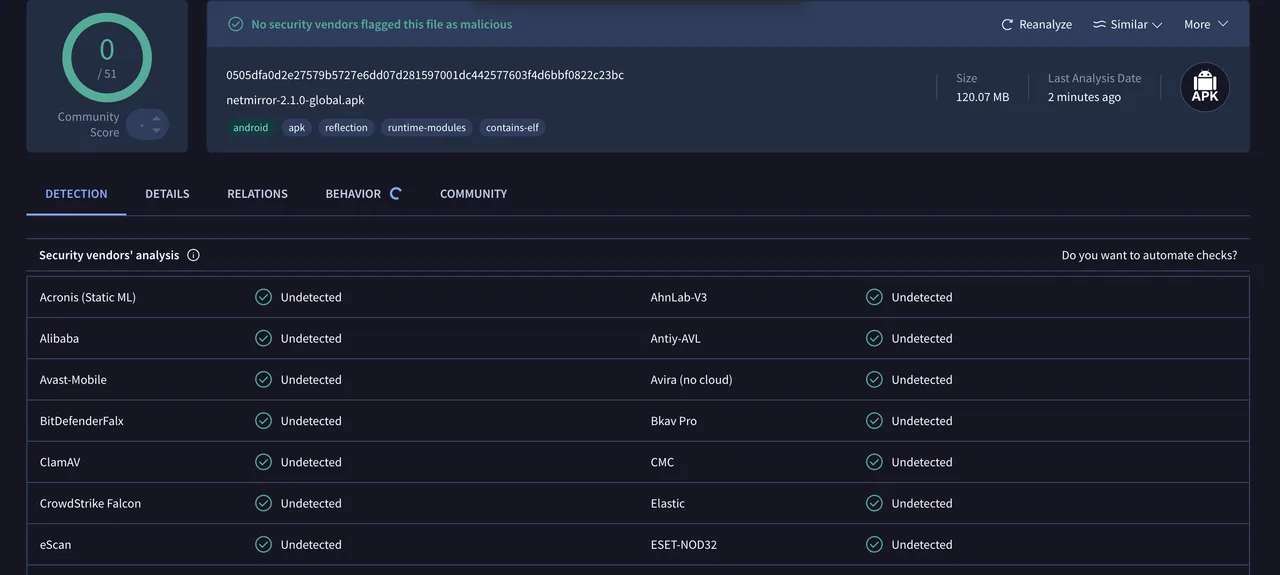The width and height of the screenshot is (1280, 575).
Task: Click the AhnLab-V3 undetected check icon
Action: click(x=874, y=297)
